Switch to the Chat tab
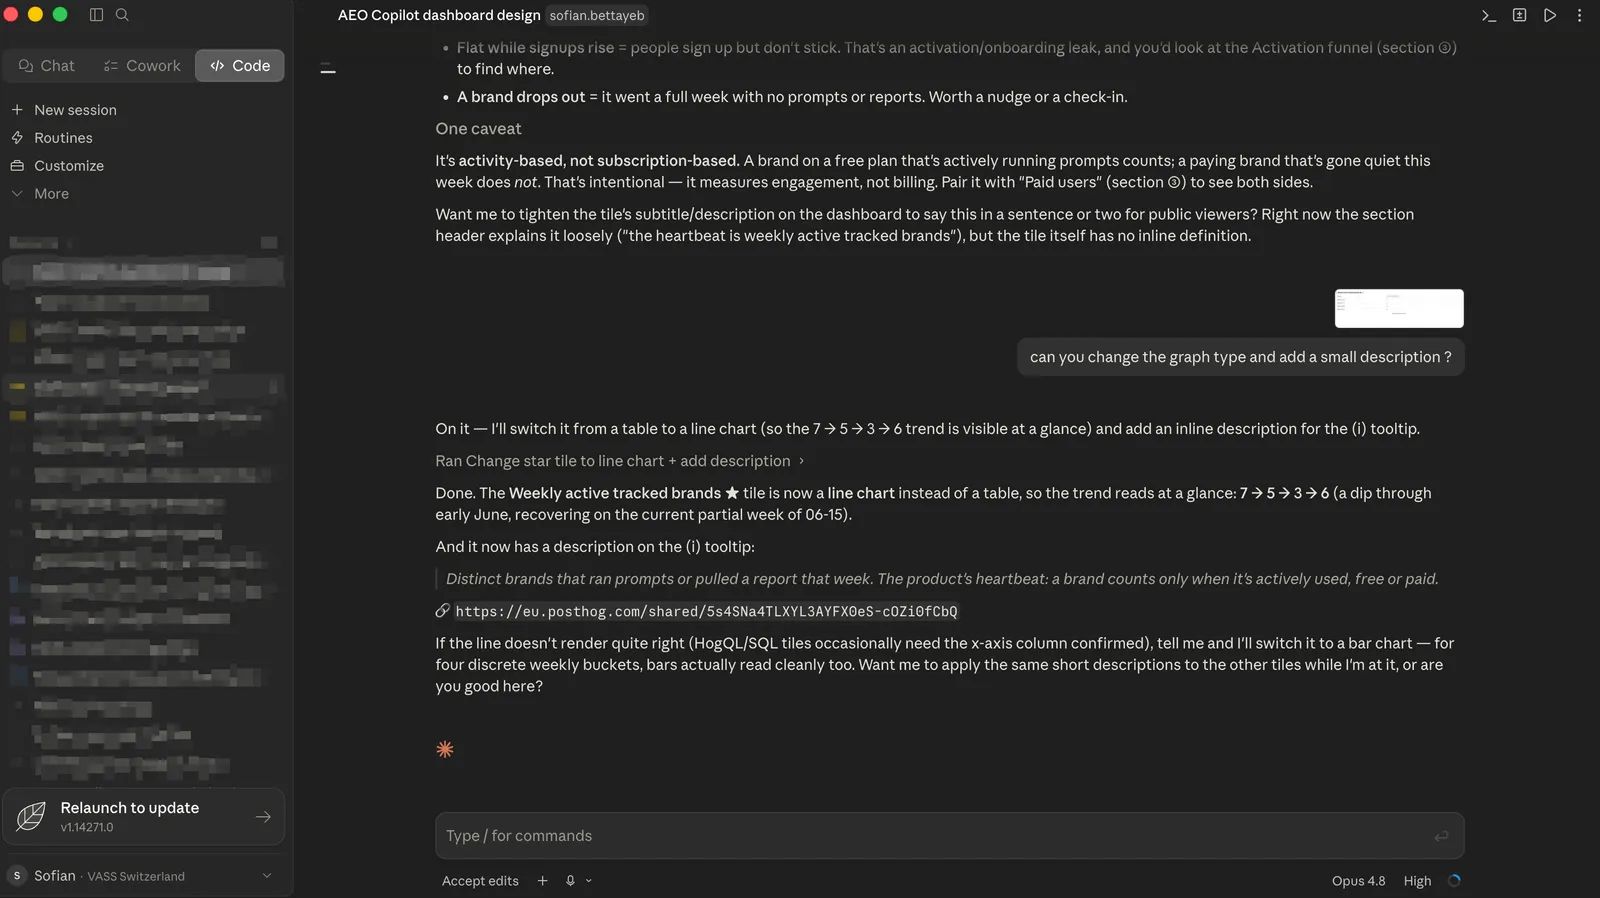Screen dimensions: 1600x898 pyautogui.click(x=46, y=66)
